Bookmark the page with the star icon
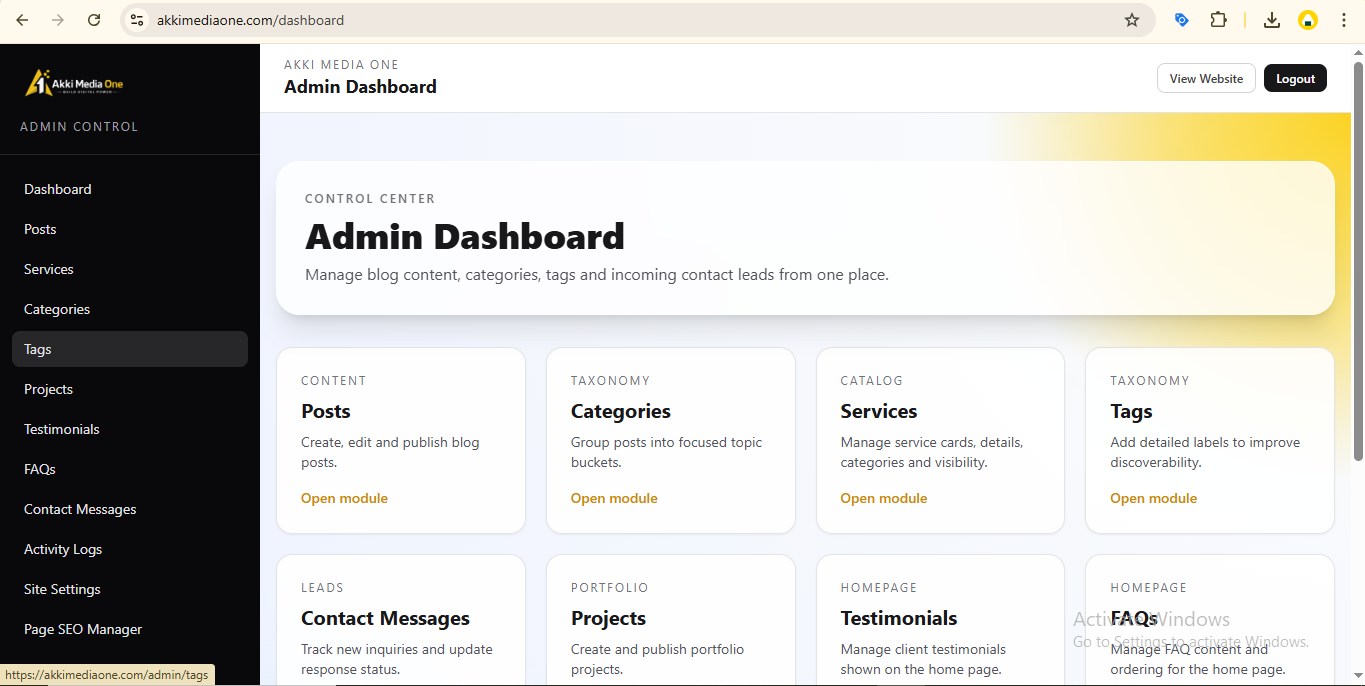Image resolution: width=1365 pixels, height=686 pixels. [x=1131, y=19]
